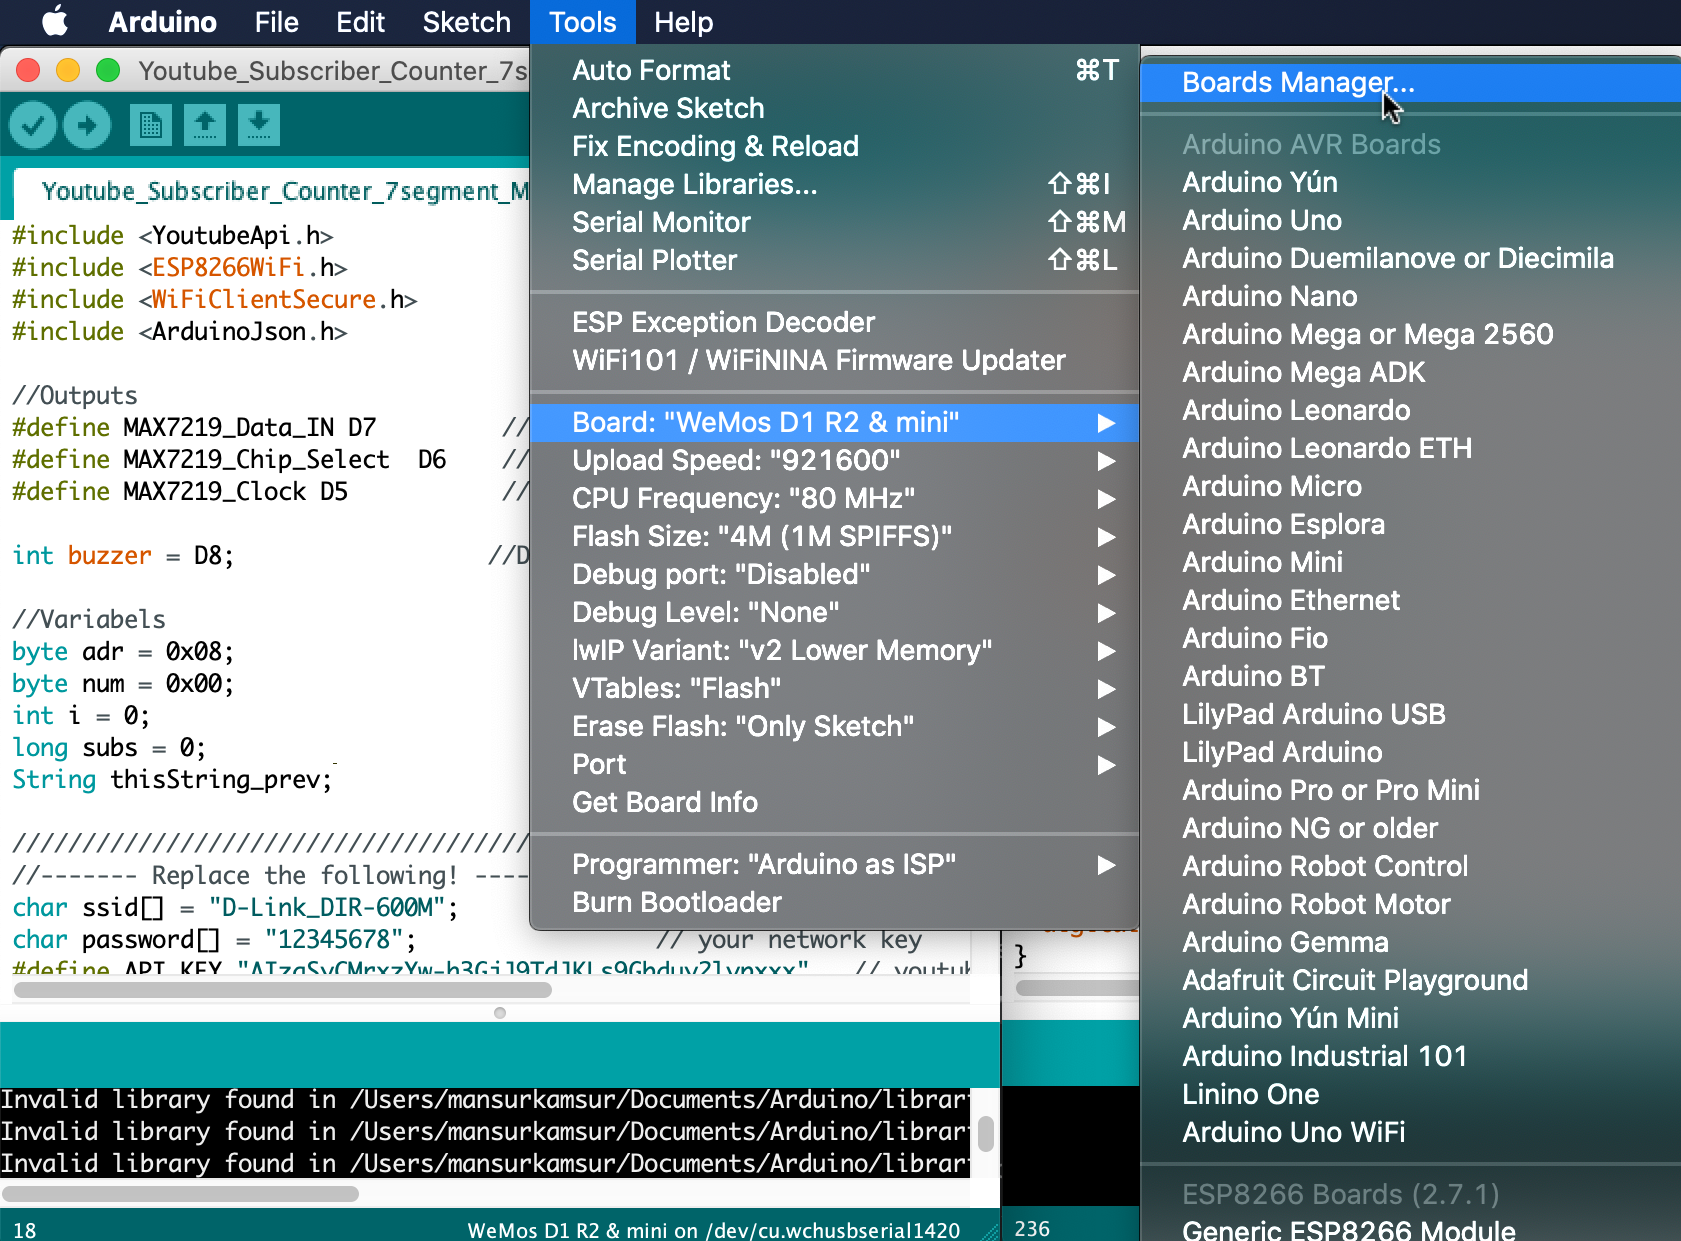Viewport: 1681px width, 1241px height.
Task: Open the Sketch menu in the menu bar
Action: pyautogui.click(x=466, y=22)
